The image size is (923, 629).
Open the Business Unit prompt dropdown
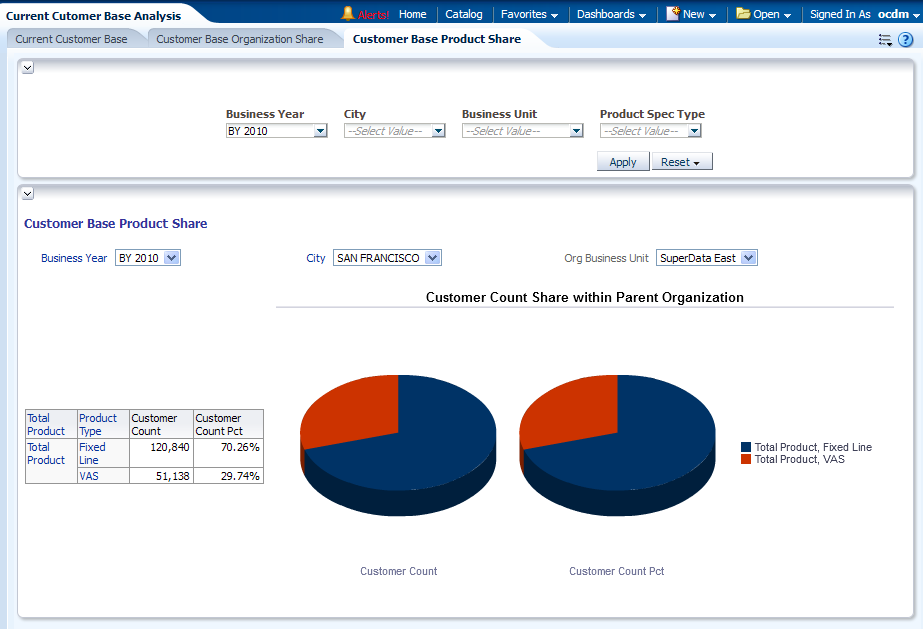576,131
